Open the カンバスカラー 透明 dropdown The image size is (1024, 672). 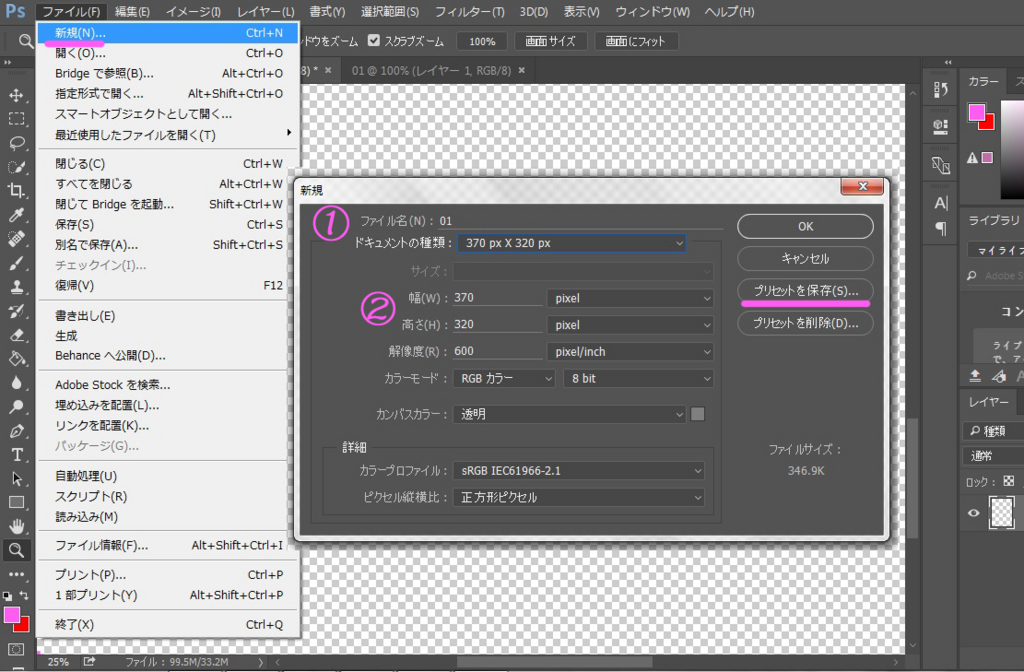point(569,414)
